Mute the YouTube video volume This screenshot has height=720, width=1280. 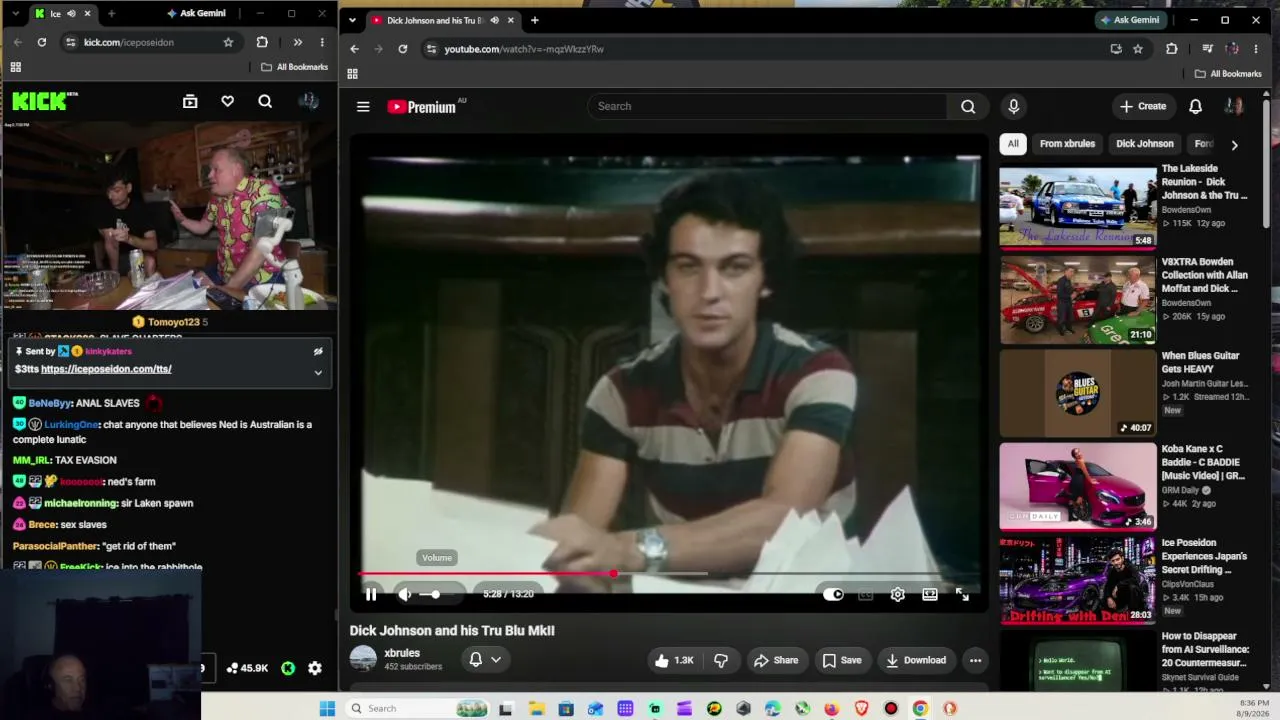[405, 594]
